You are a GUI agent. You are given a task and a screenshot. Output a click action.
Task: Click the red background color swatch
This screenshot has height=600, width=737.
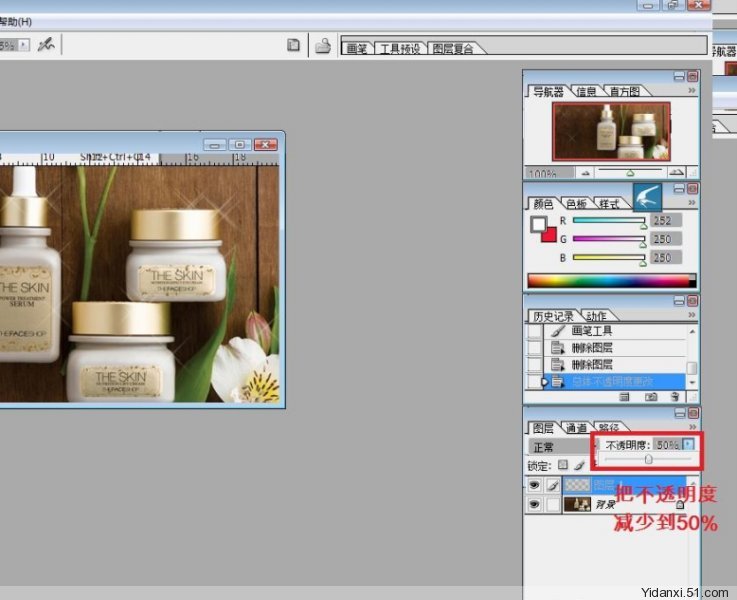pyautogui.click(x=550, y=235)
